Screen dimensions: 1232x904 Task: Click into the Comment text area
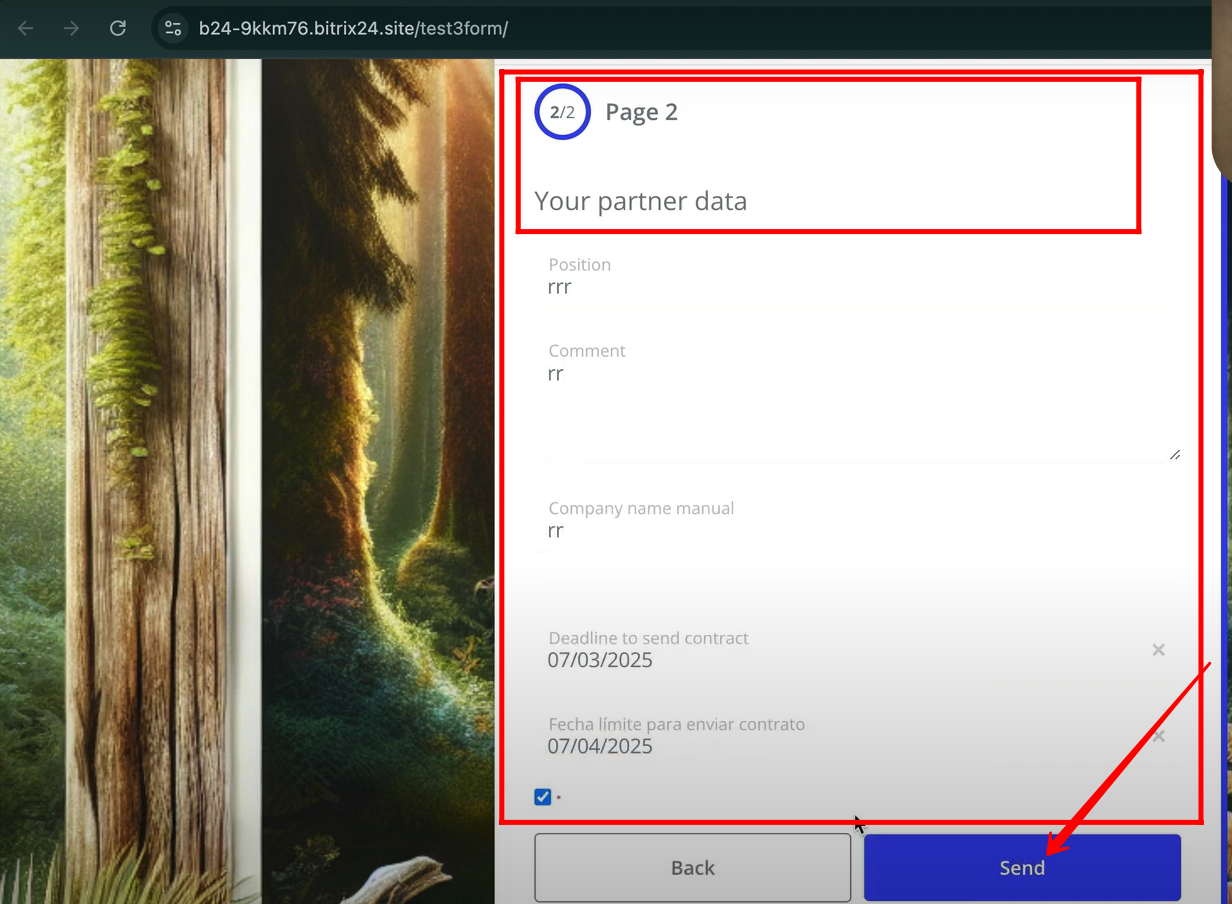point(860,398)
